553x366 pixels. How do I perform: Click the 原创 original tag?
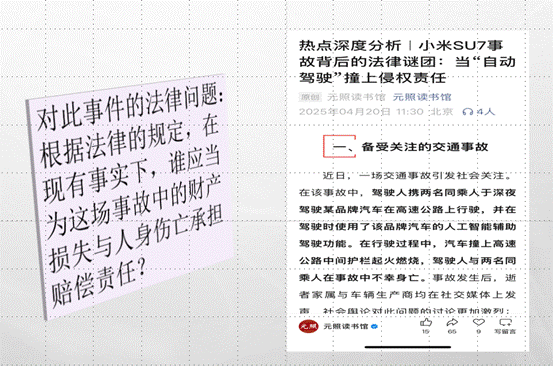pos(310,97)
